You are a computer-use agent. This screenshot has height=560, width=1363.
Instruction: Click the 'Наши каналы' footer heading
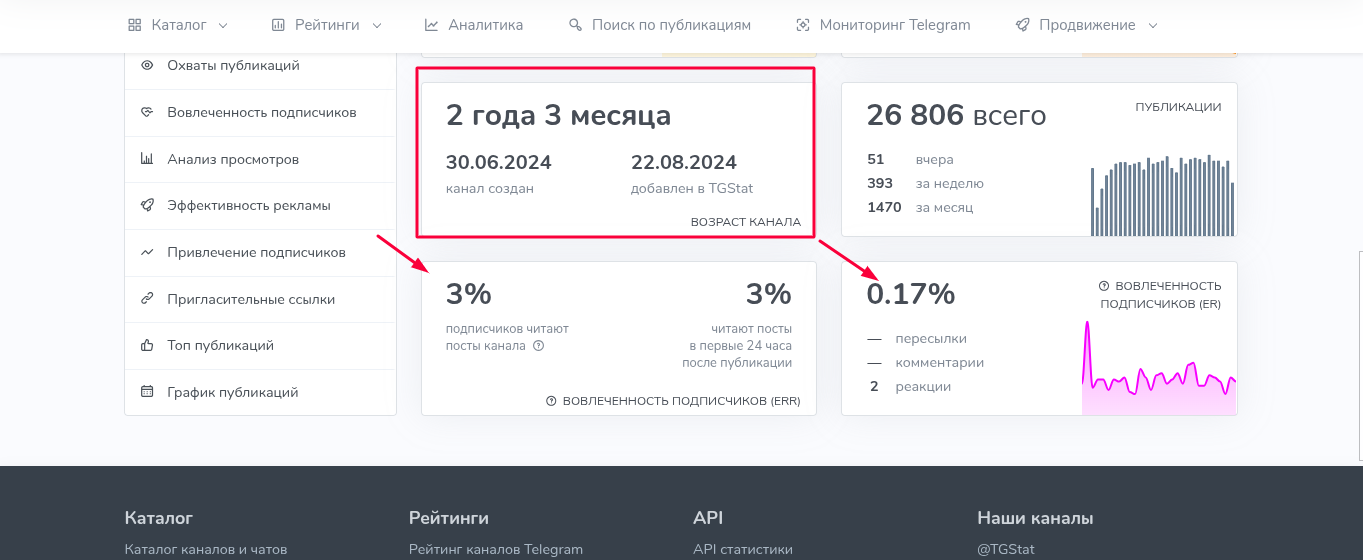(1035, 518)
